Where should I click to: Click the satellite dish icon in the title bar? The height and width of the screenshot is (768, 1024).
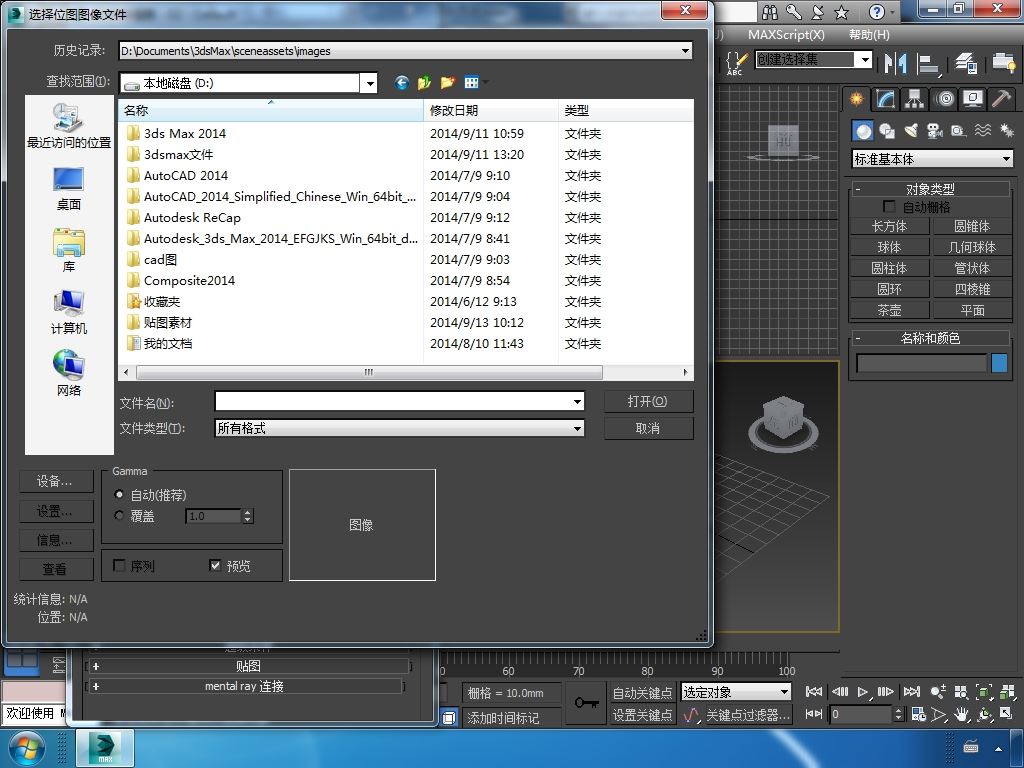818,12
